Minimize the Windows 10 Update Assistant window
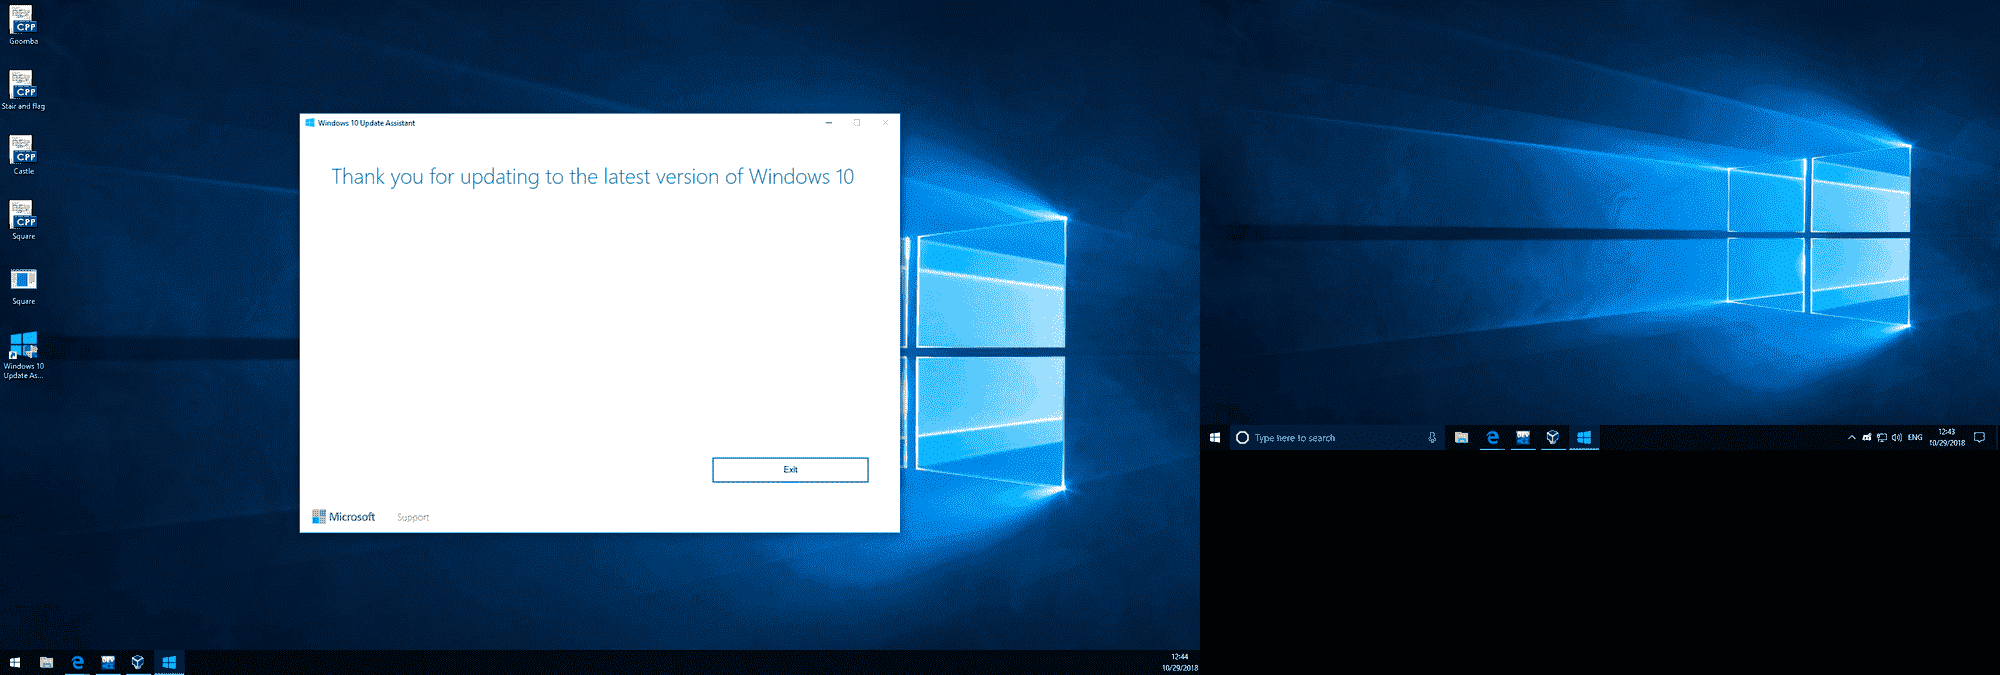2000x675 pixels. click(x=828, y=123)
